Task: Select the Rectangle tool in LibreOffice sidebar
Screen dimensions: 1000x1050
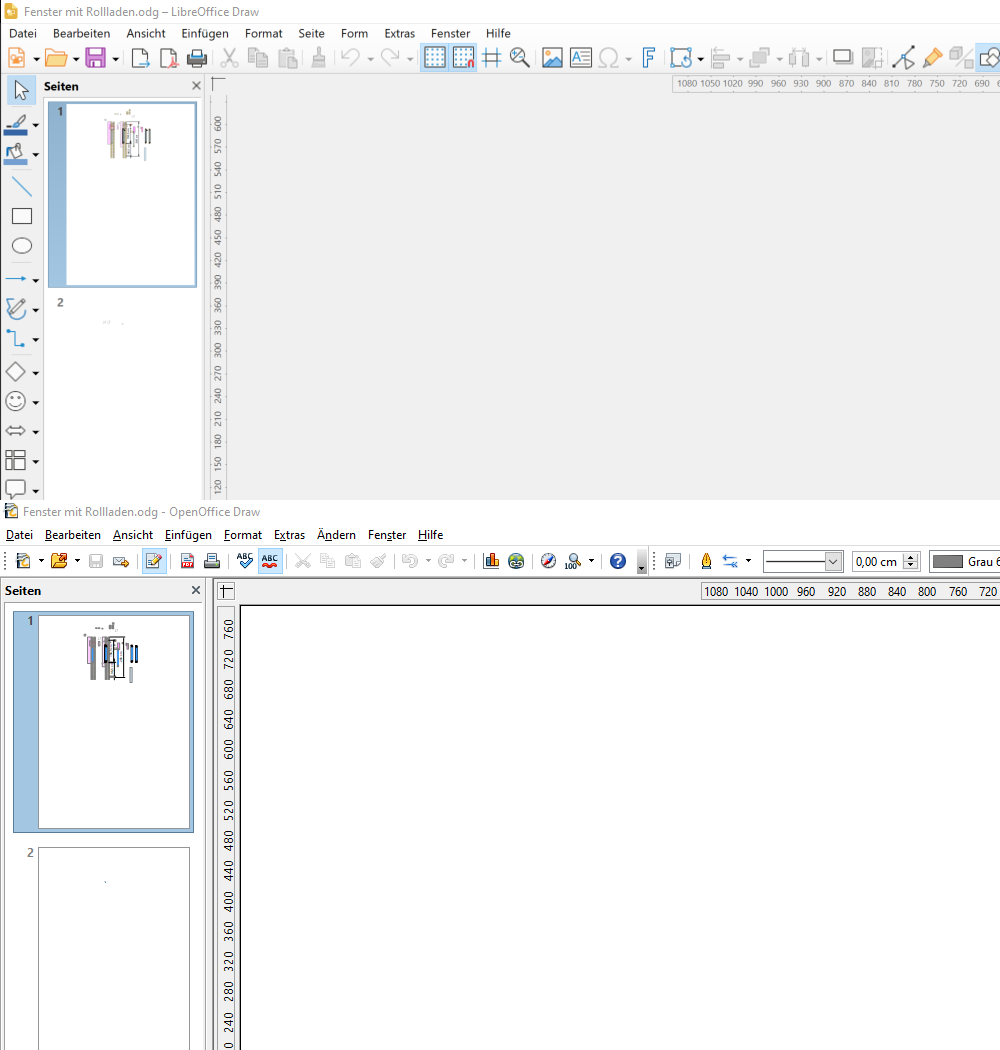Action: click(22, 216)
